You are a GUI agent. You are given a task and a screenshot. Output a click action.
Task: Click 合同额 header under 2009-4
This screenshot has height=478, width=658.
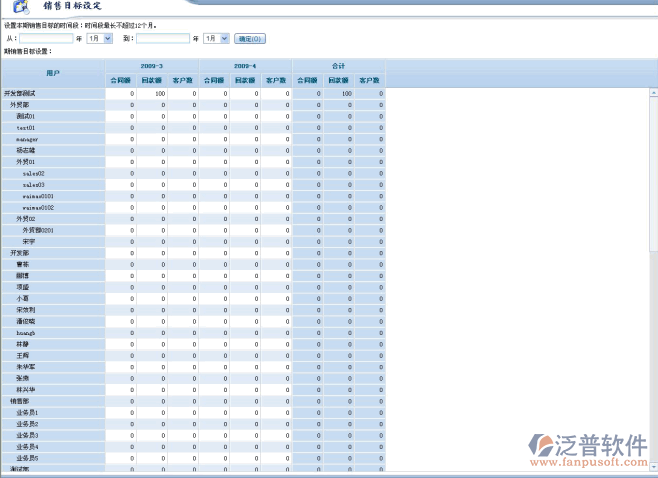coord(214,80)
